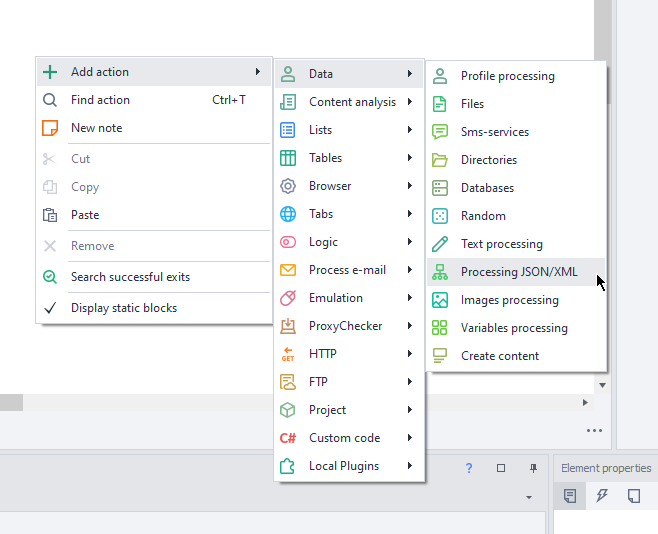Click the vertical scrollbar down arrow

coord(602,384)
